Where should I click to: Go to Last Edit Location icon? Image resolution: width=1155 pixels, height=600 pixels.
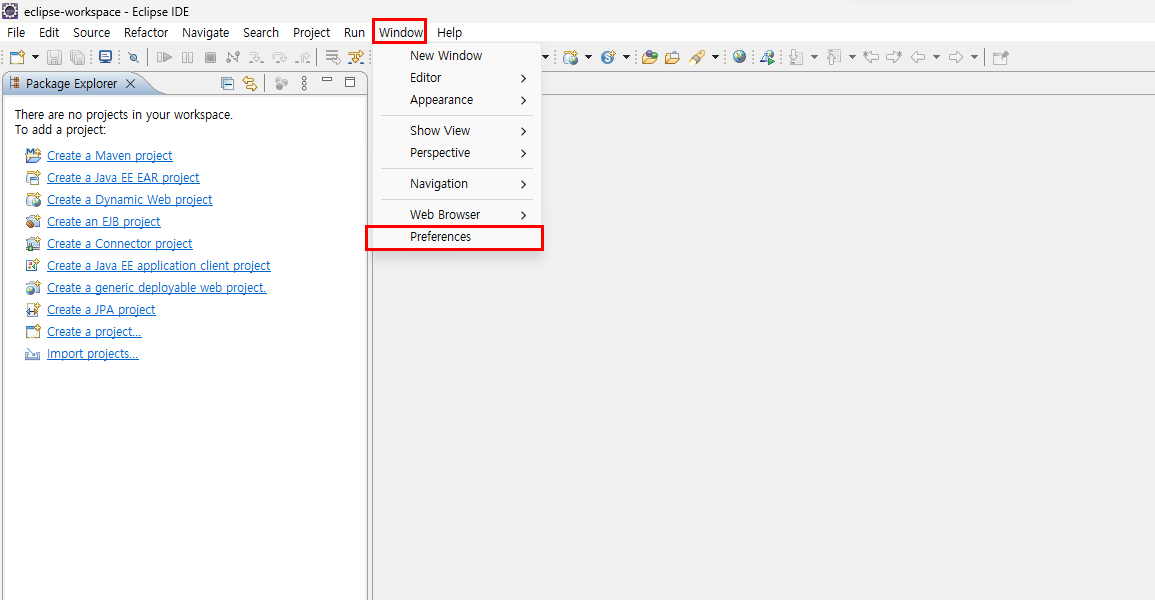(x=871, y=57)
